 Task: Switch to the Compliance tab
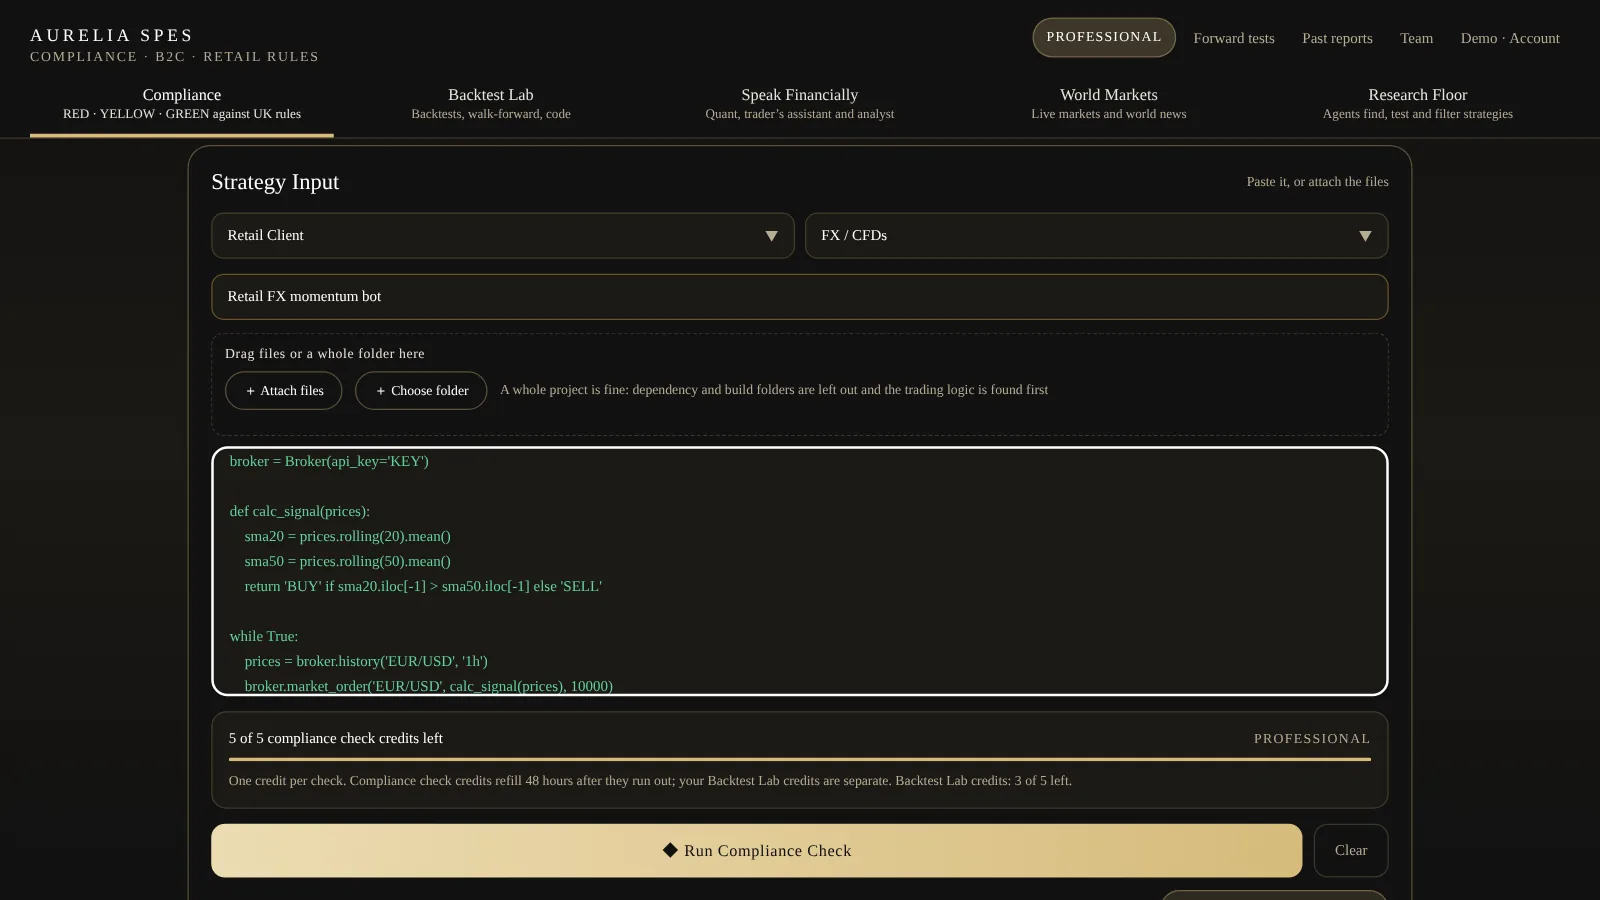[x=182, y=103]
